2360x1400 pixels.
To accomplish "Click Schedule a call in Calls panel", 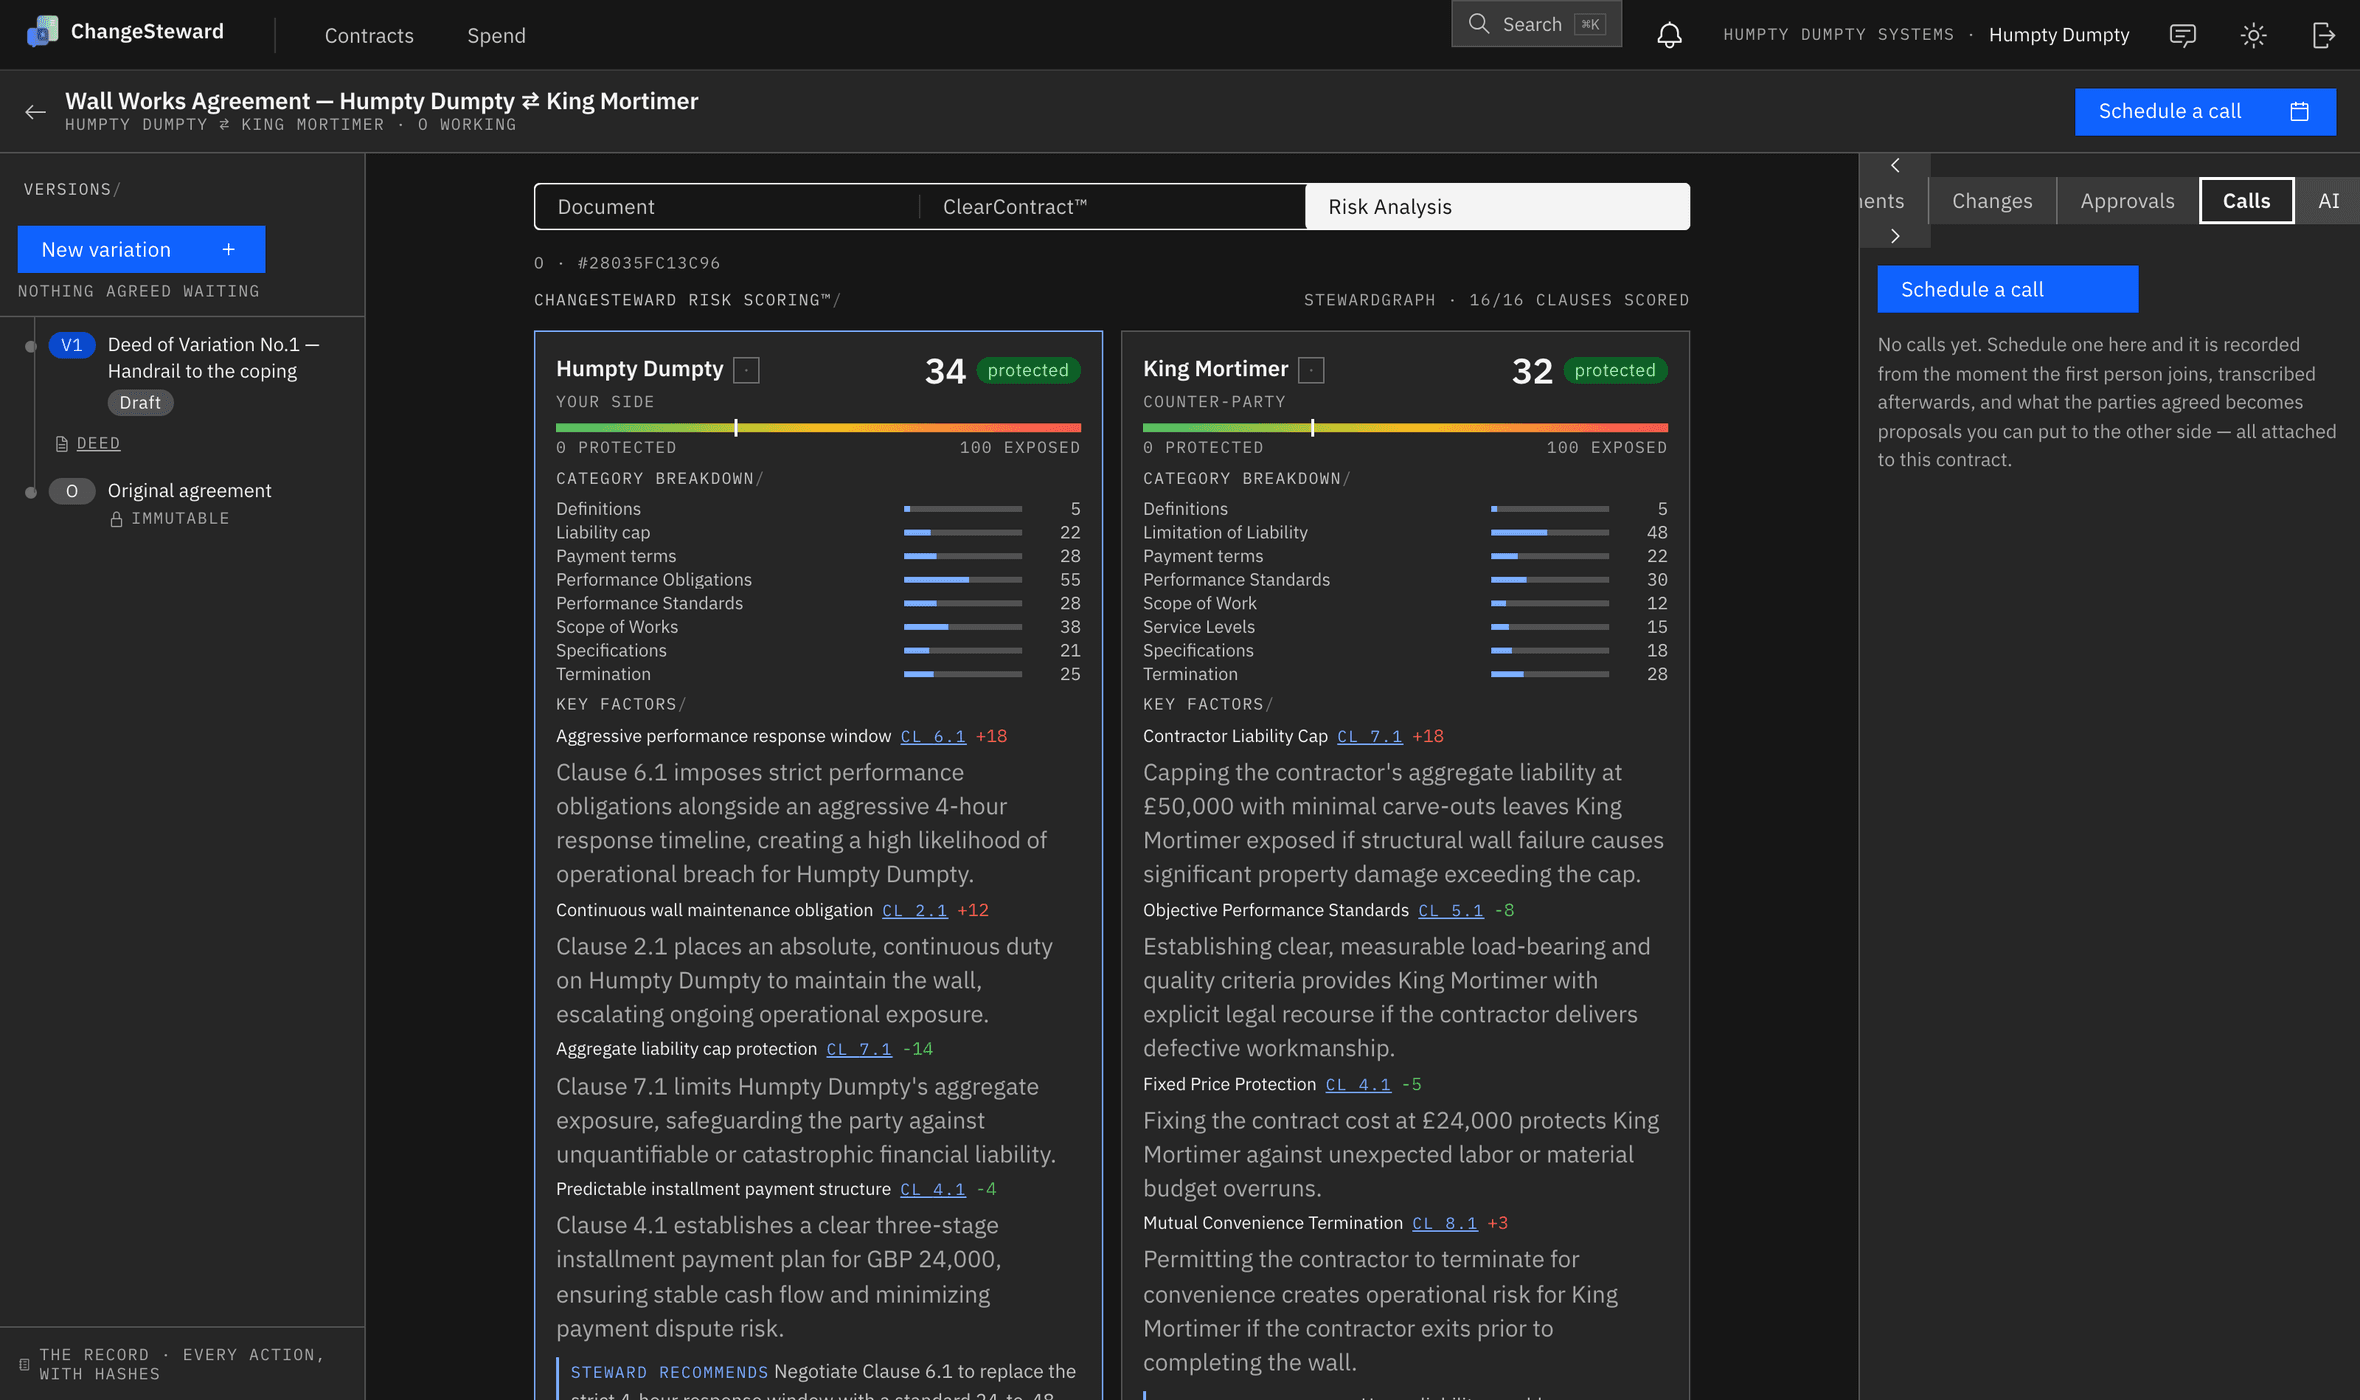I will click(x=2007, y=289).
